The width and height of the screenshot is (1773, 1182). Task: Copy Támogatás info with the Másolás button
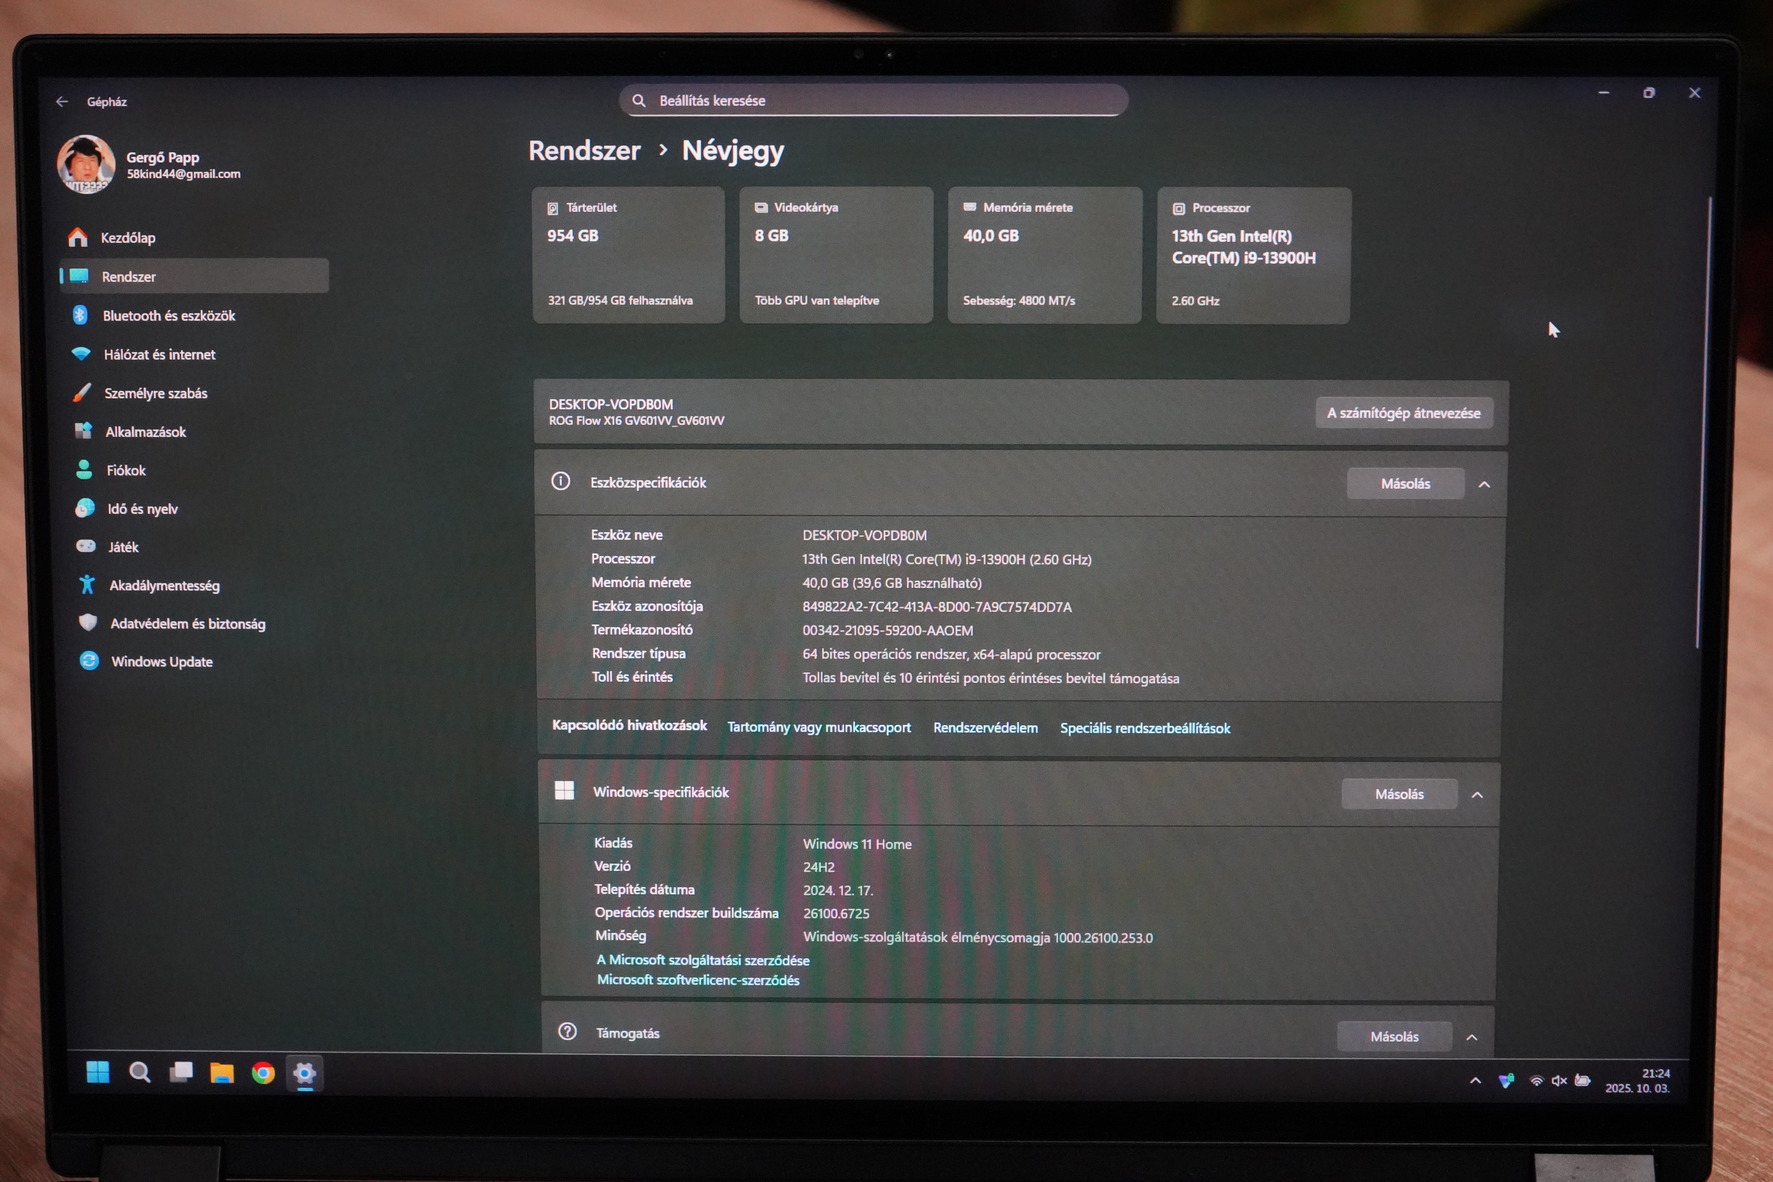(1394, 1037)
